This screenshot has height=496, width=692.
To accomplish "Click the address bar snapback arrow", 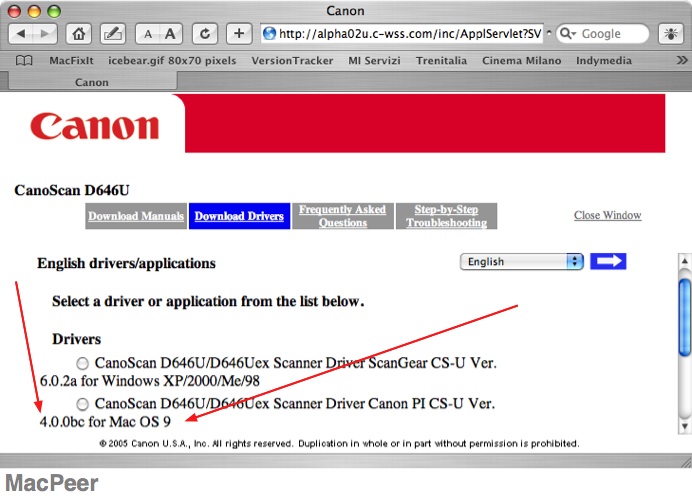I will point(549,33).
